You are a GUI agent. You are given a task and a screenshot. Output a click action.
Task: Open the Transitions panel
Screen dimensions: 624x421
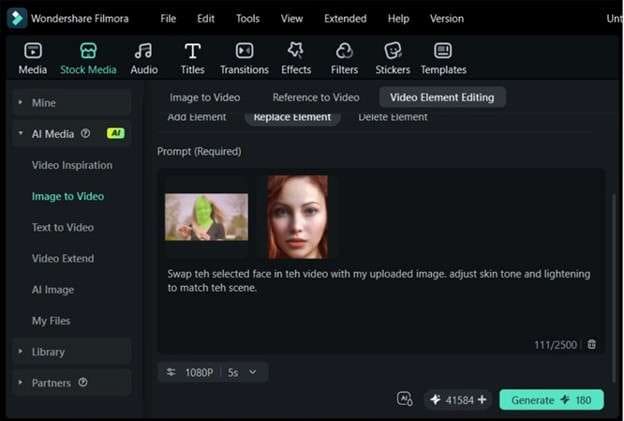coord(244,58)
